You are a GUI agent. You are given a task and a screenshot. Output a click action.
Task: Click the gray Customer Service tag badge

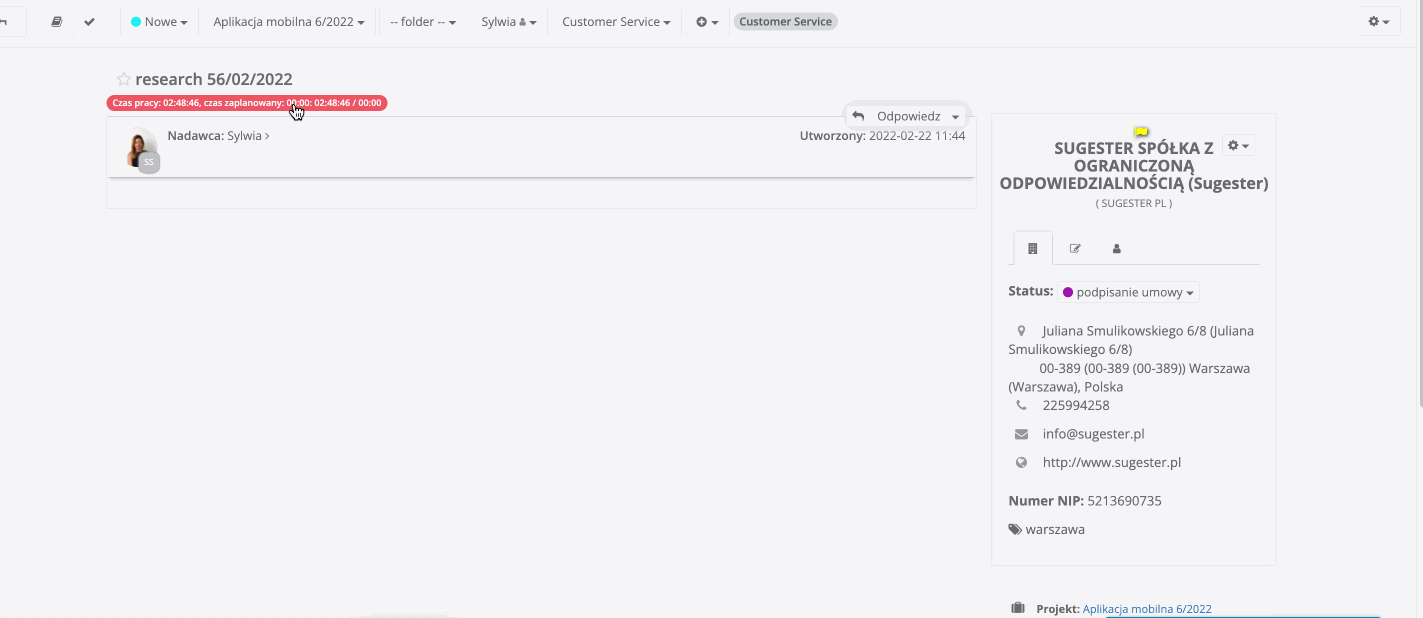[x=786, y=21]
